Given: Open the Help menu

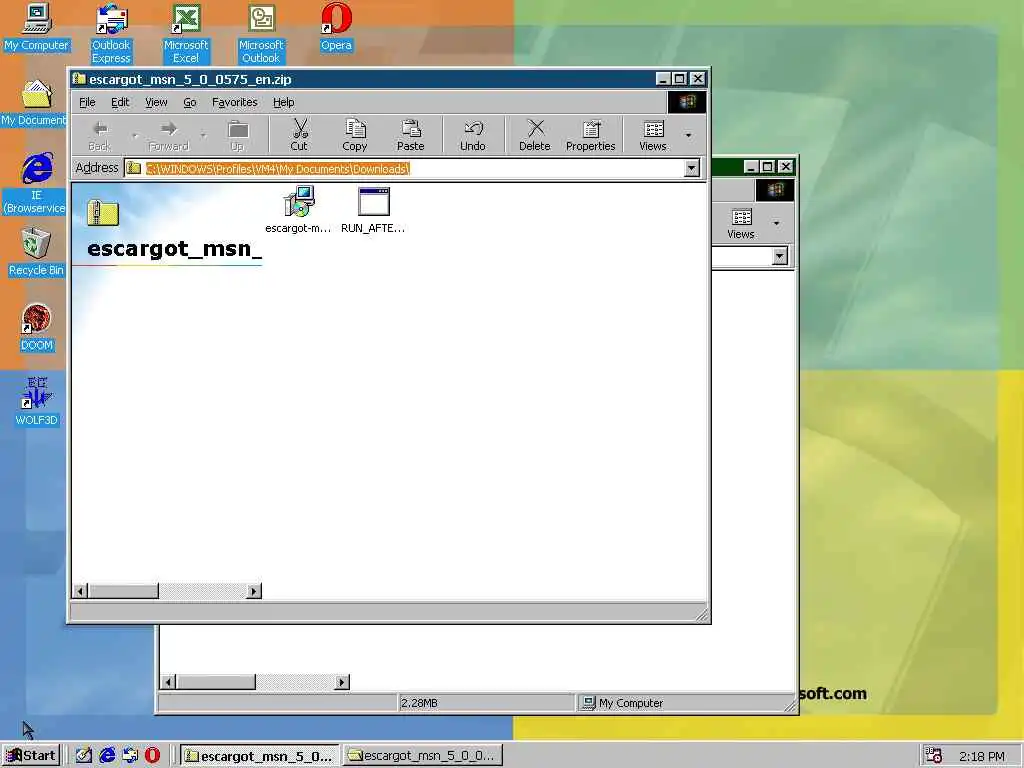Looking at the screenshot, I should pyautogui.click(x=283, y=102).
